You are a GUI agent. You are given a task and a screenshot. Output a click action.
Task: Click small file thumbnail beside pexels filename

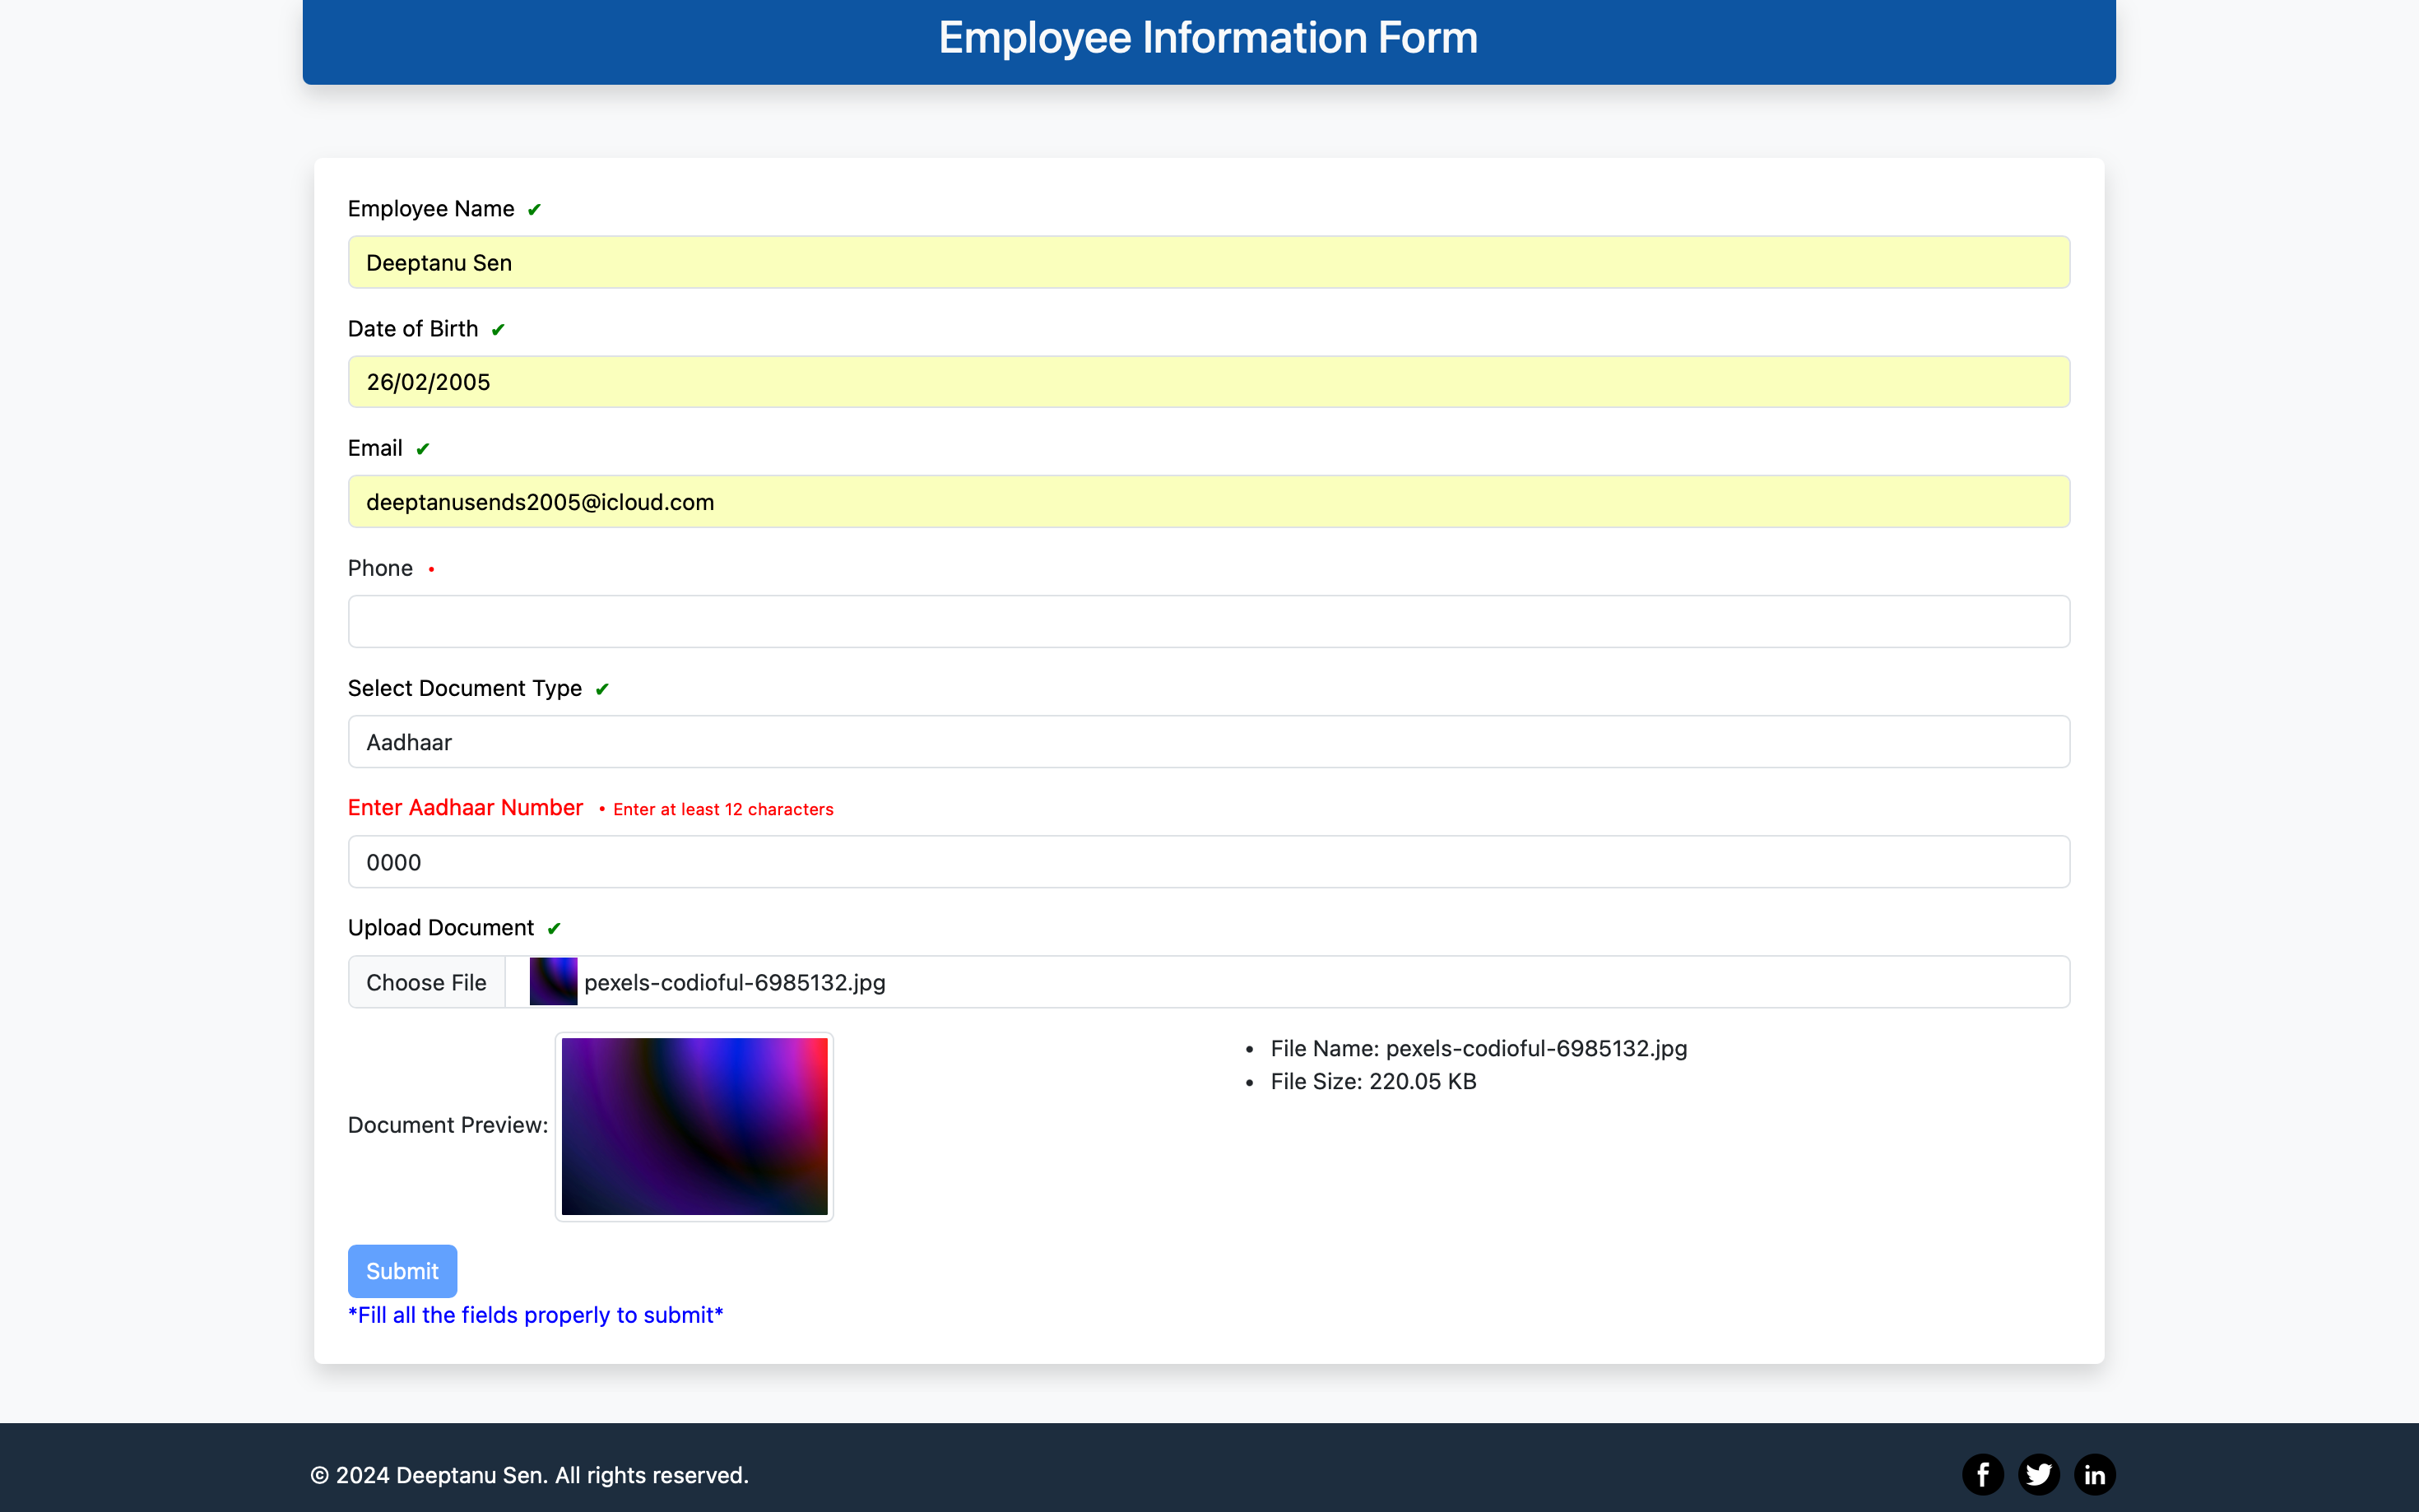pos(553,981)
